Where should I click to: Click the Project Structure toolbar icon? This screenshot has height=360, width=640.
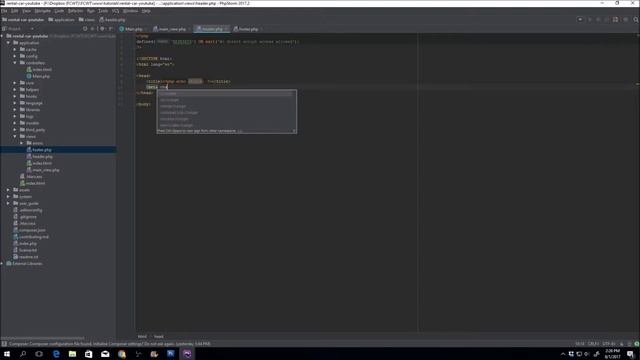pos(616,20)
